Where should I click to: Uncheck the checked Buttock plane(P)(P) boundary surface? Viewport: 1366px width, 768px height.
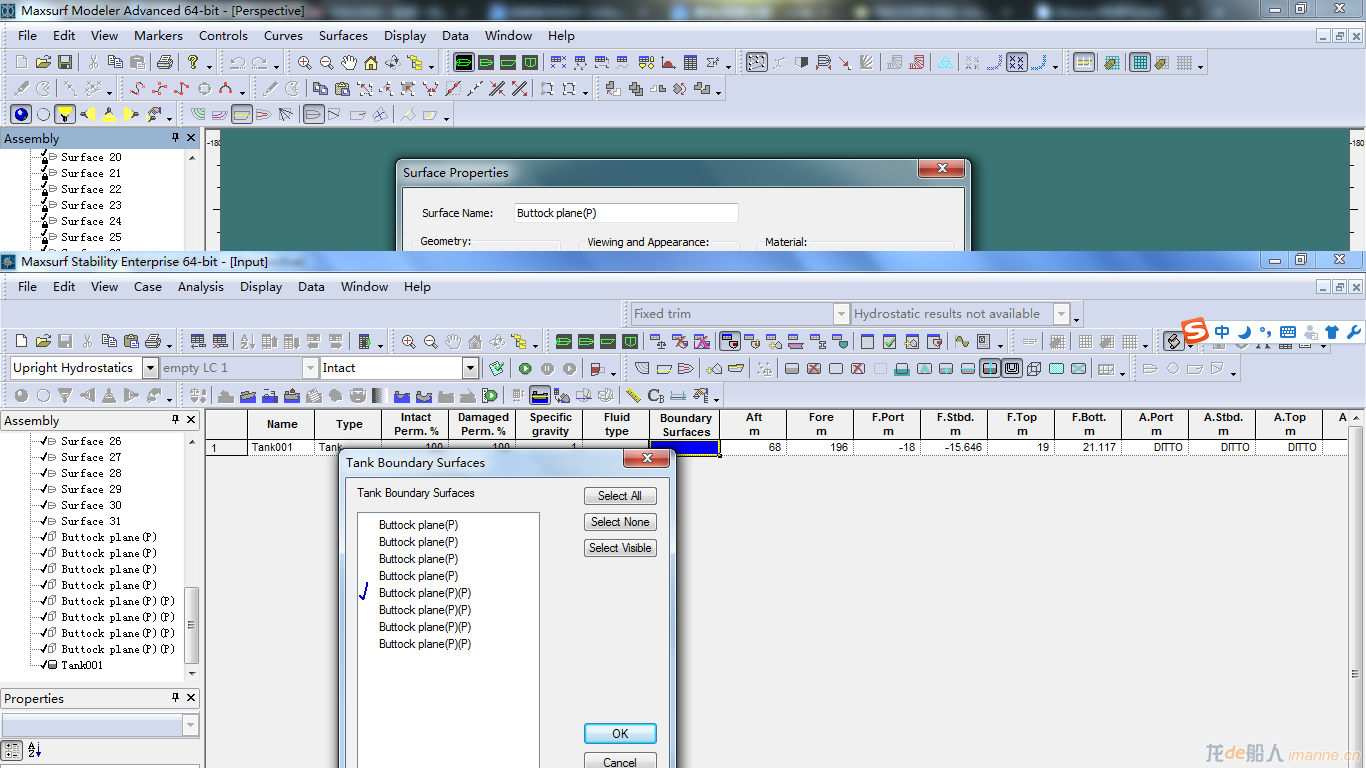click(x=365, y=592)
